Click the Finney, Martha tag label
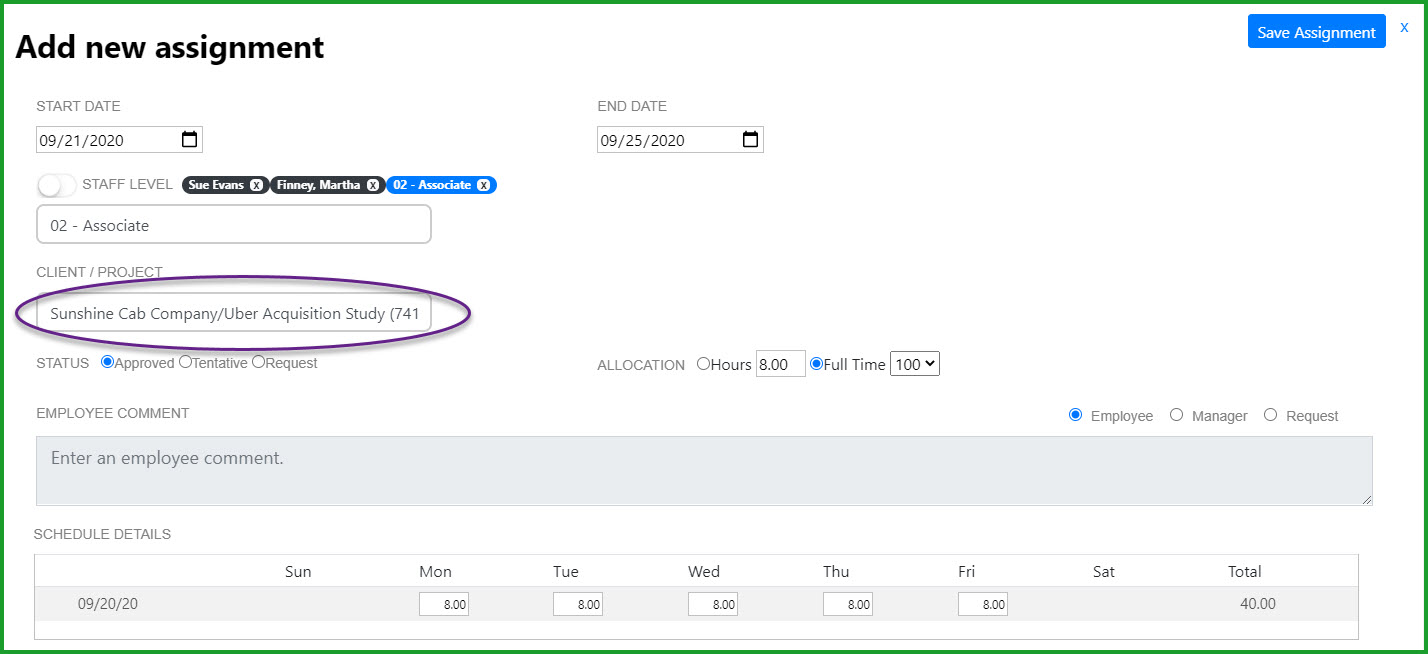The width and height of the screenshot is (1428, 654). click(x=318, y=185)
